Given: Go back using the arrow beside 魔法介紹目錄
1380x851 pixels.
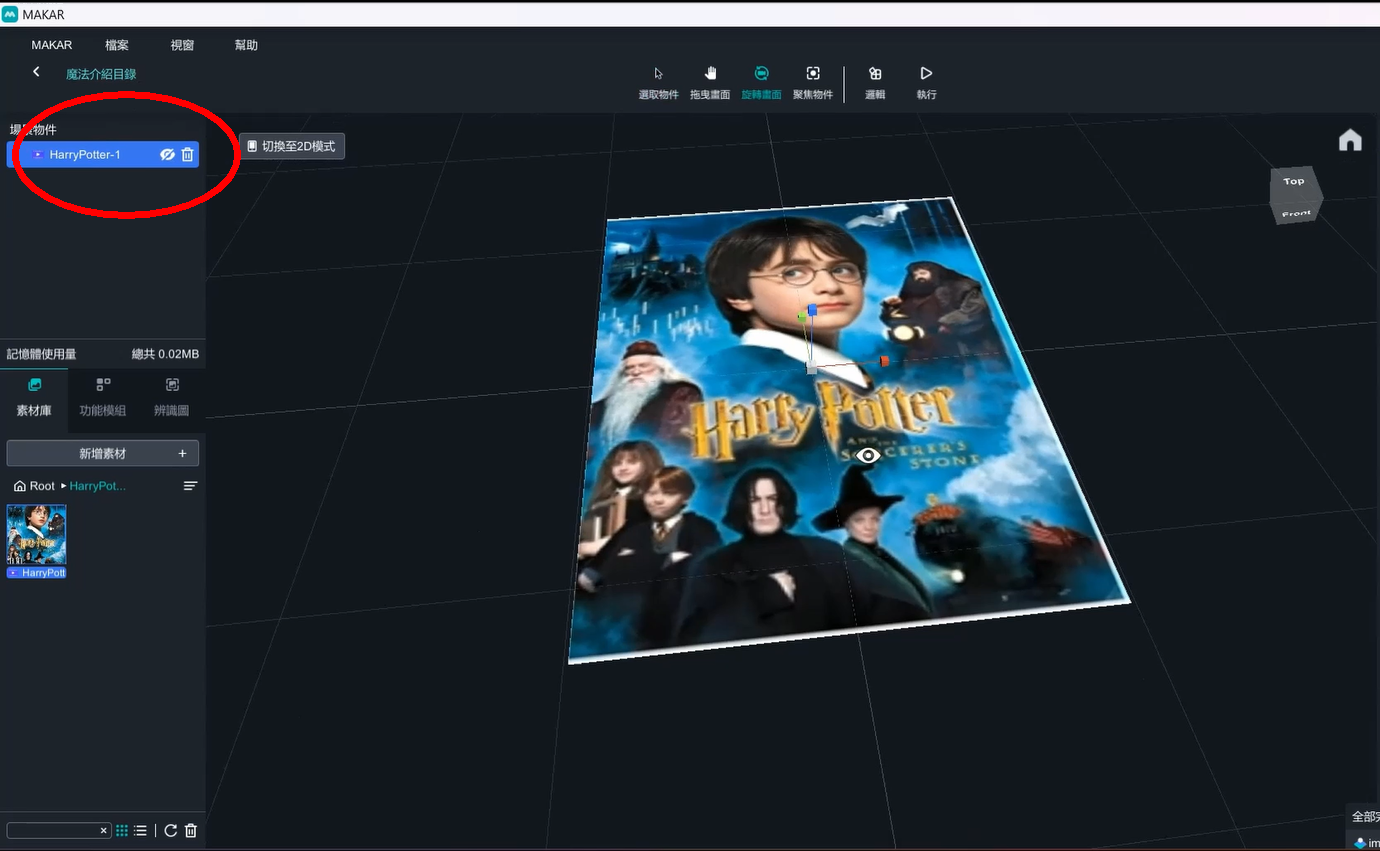Looking at the screenshot, I should coord(36,72).
